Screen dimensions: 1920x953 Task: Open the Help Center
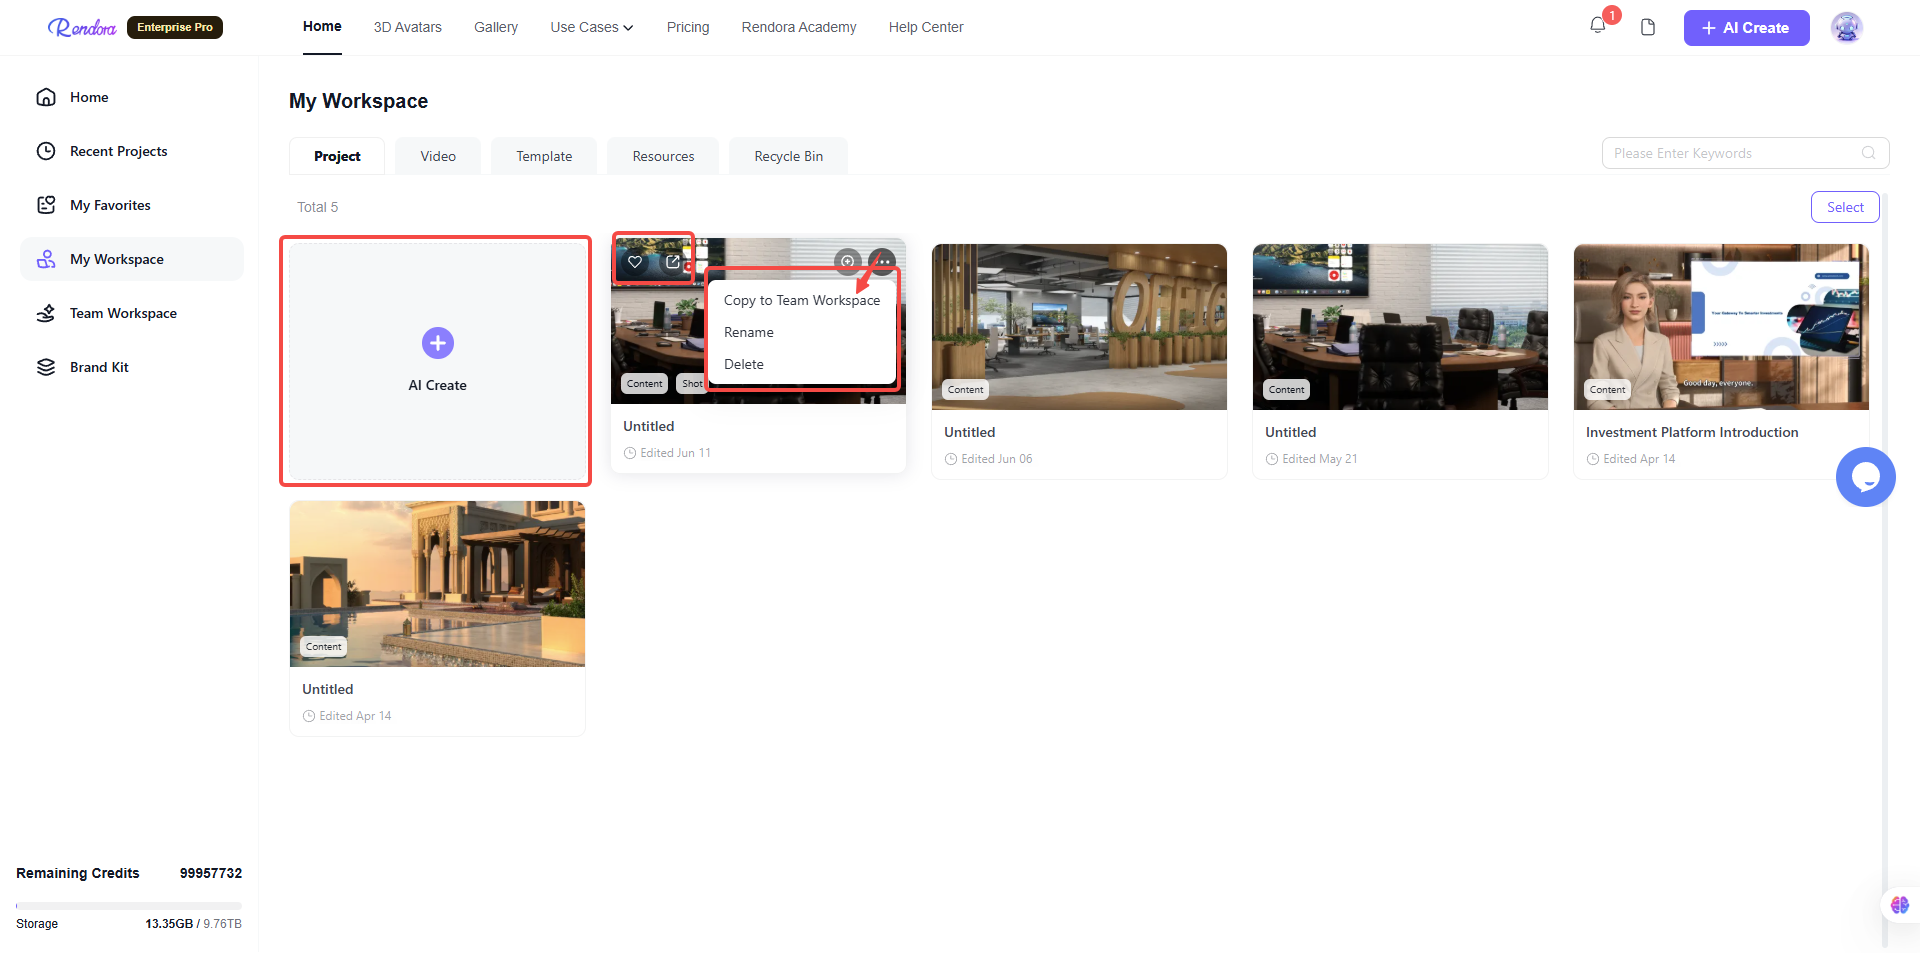point(926,27)
